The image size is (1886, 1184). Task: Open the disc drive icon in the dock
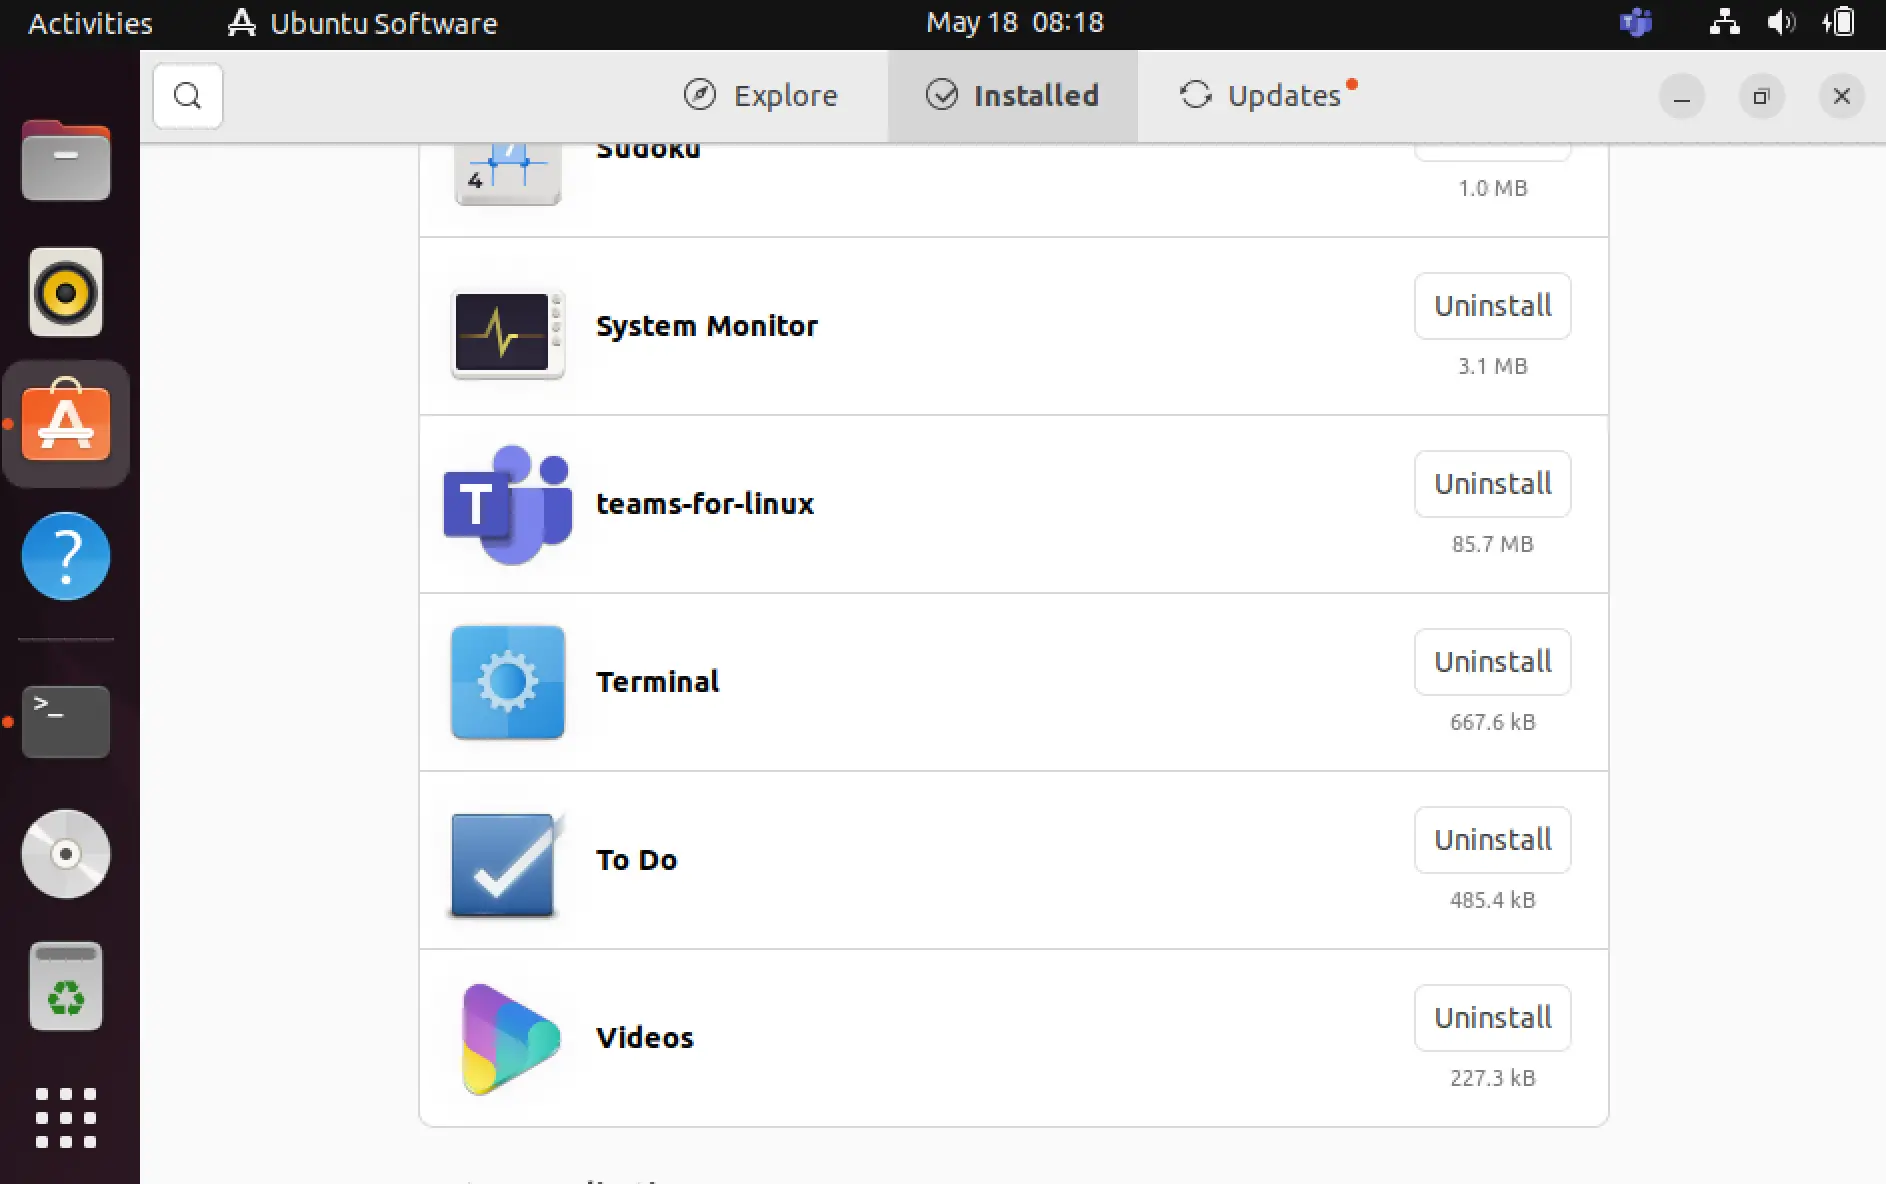pyautogui.click(x=66, y=854)
